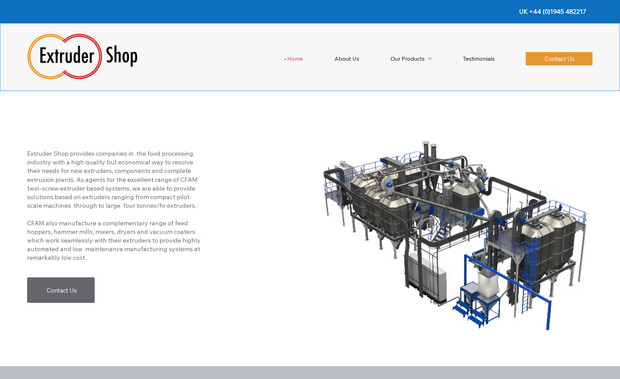This screenshot has width=620, height=379.
Task: Open the Testimonials page
Action: [478, 59]
